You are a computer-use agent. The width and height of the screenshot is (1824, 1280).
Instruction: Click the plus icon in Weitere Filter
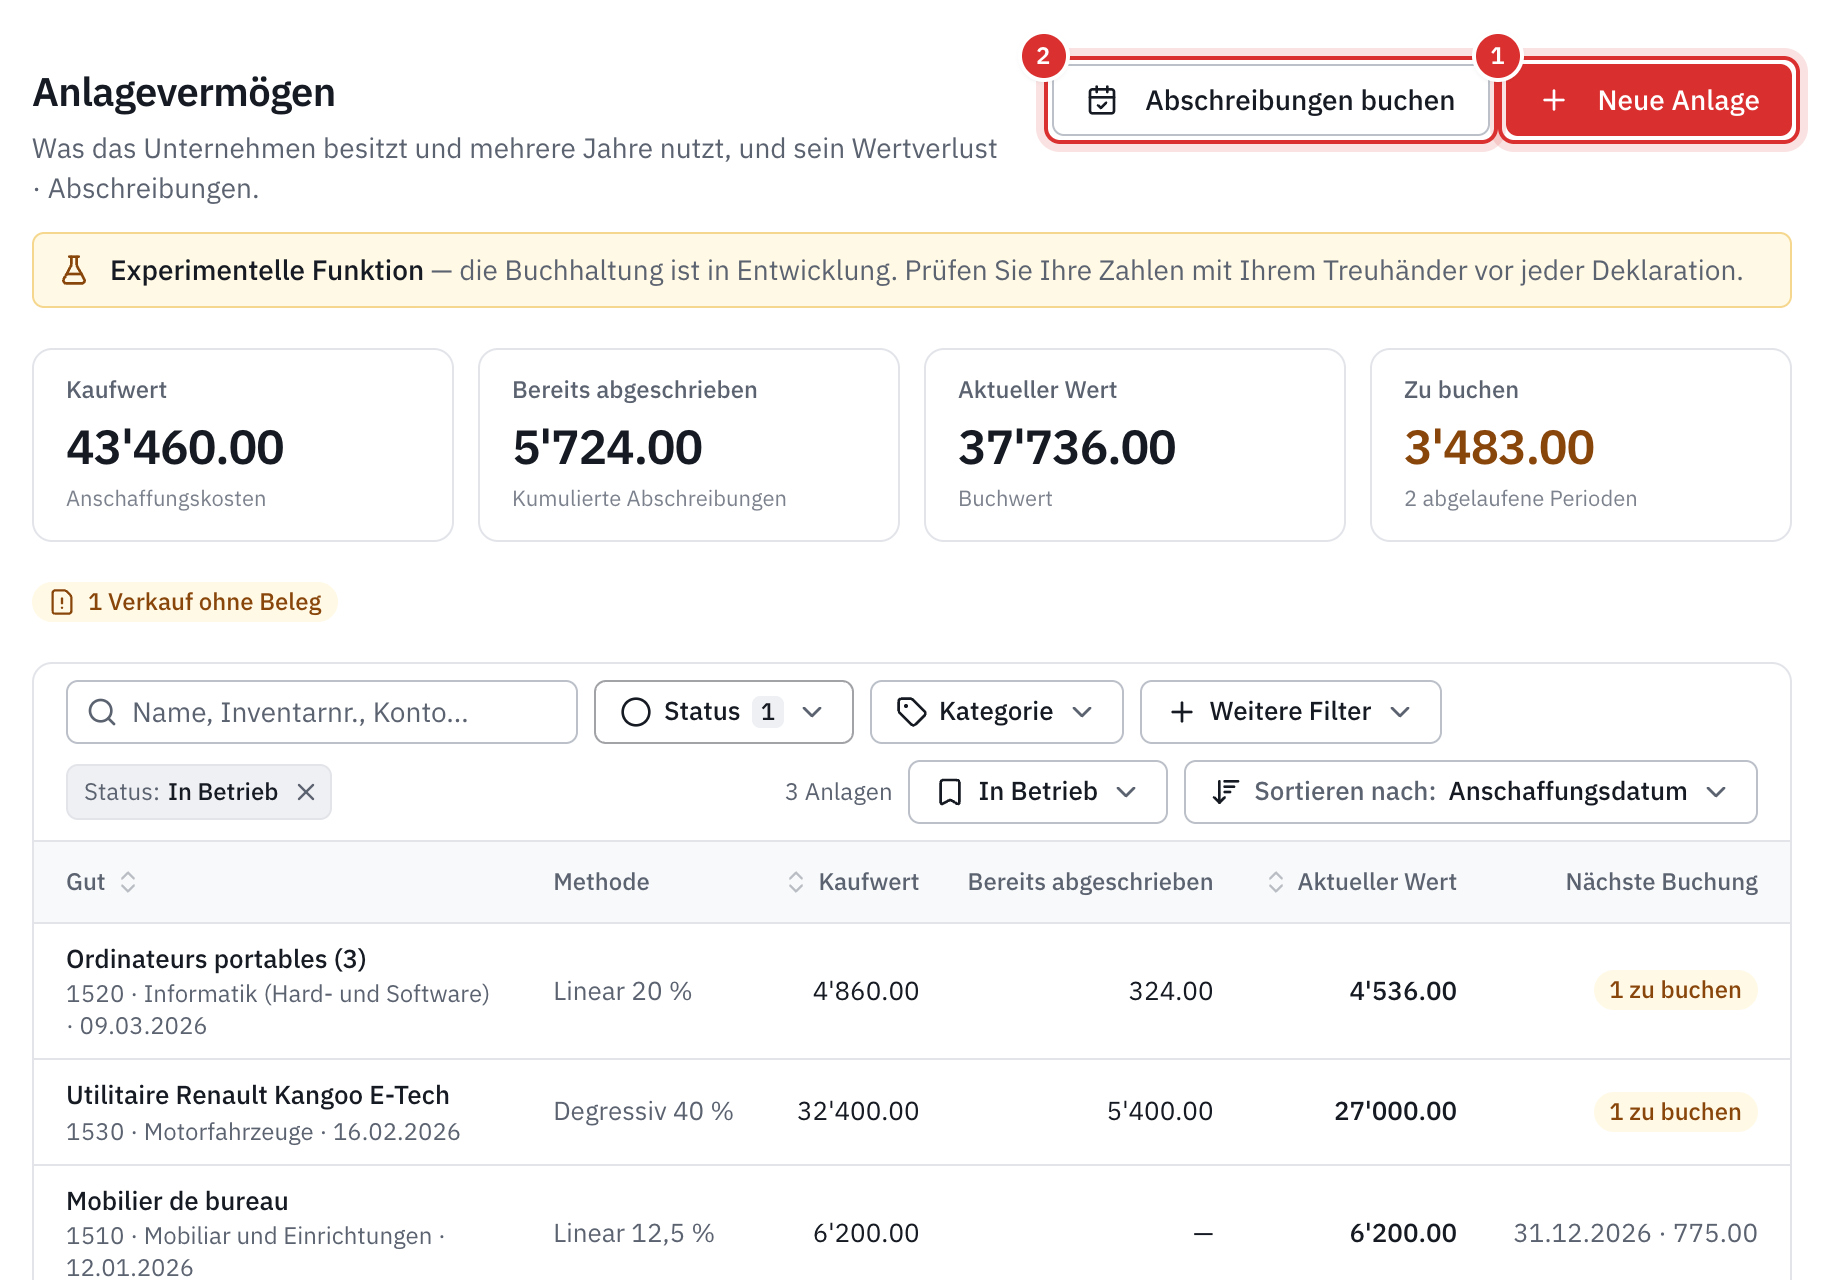[x=1182, y=712]
